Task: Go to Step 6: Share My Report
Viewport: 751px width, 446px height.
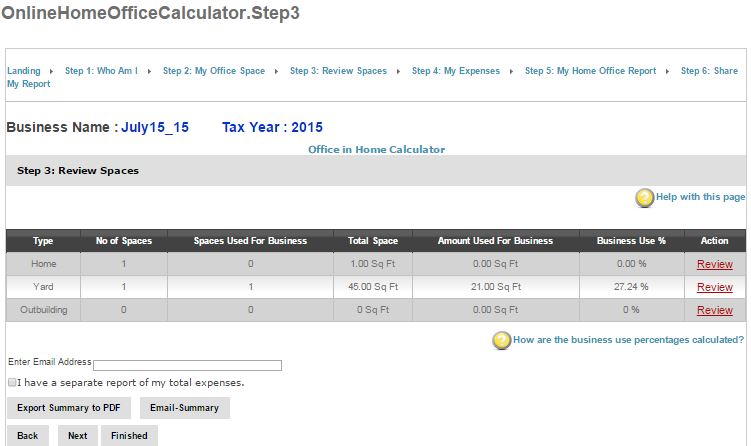Action: (x=709, y=71)
